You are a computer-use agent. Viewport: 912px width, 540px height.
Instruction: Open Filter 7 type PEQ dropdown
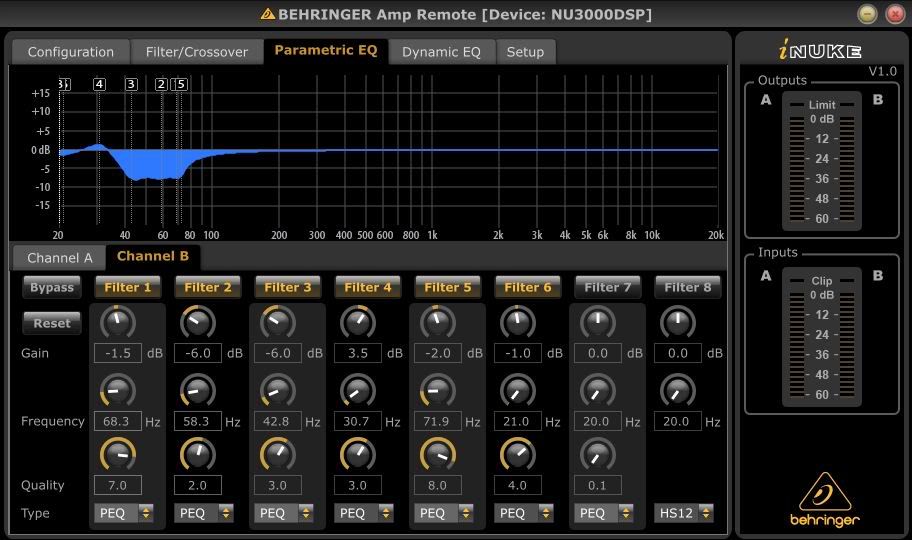(x=603, y=513)
